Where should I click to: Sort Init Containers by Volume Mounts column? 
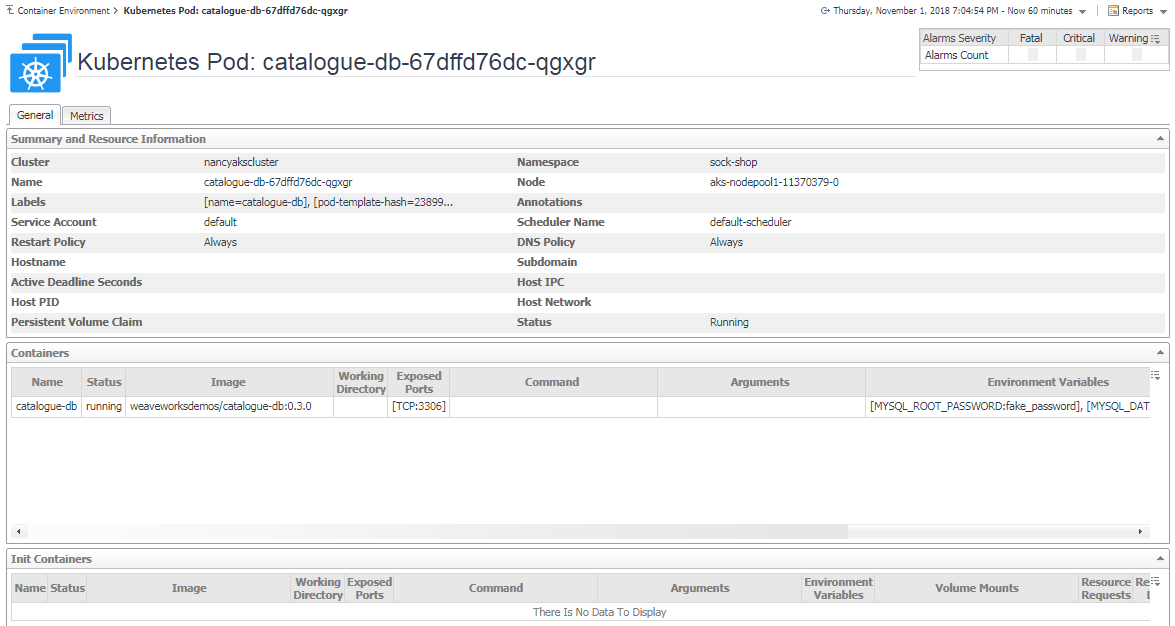[x=976, y=588]
